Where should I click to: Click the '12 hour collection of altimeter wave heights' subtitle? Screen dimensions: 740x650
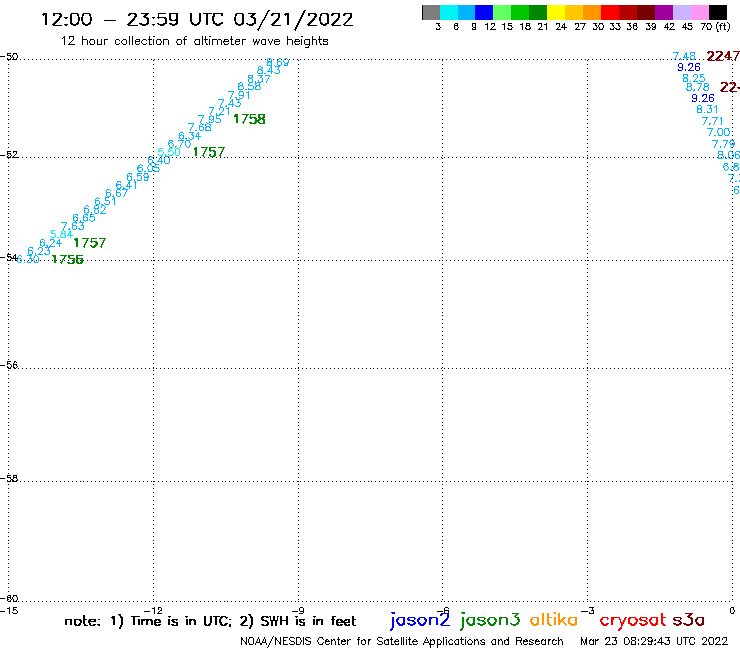[194, 41]
